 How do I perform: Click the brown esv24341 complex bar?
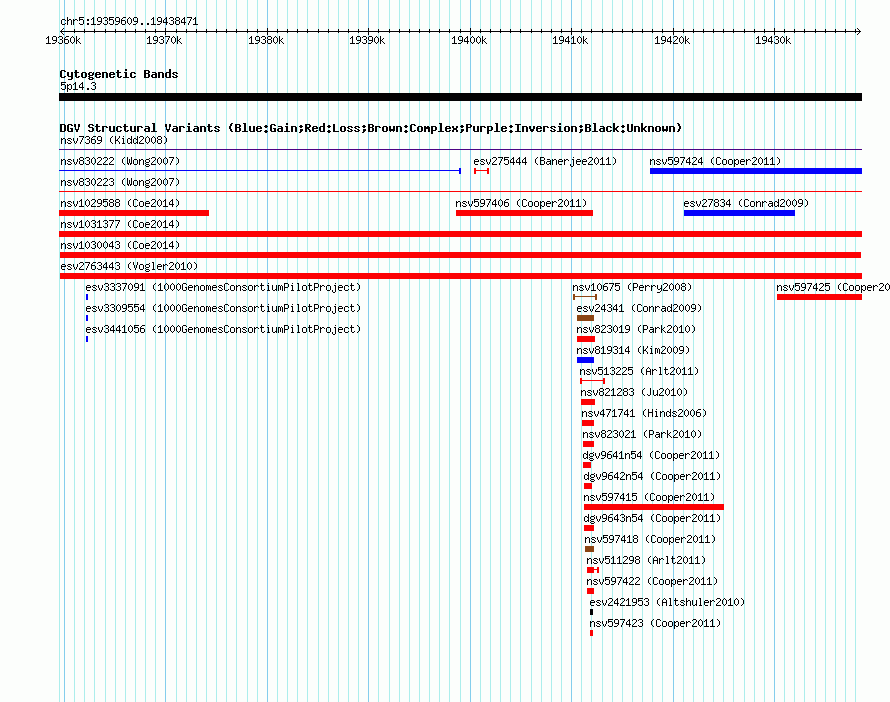pyautogui.click(x=585, y=318)
